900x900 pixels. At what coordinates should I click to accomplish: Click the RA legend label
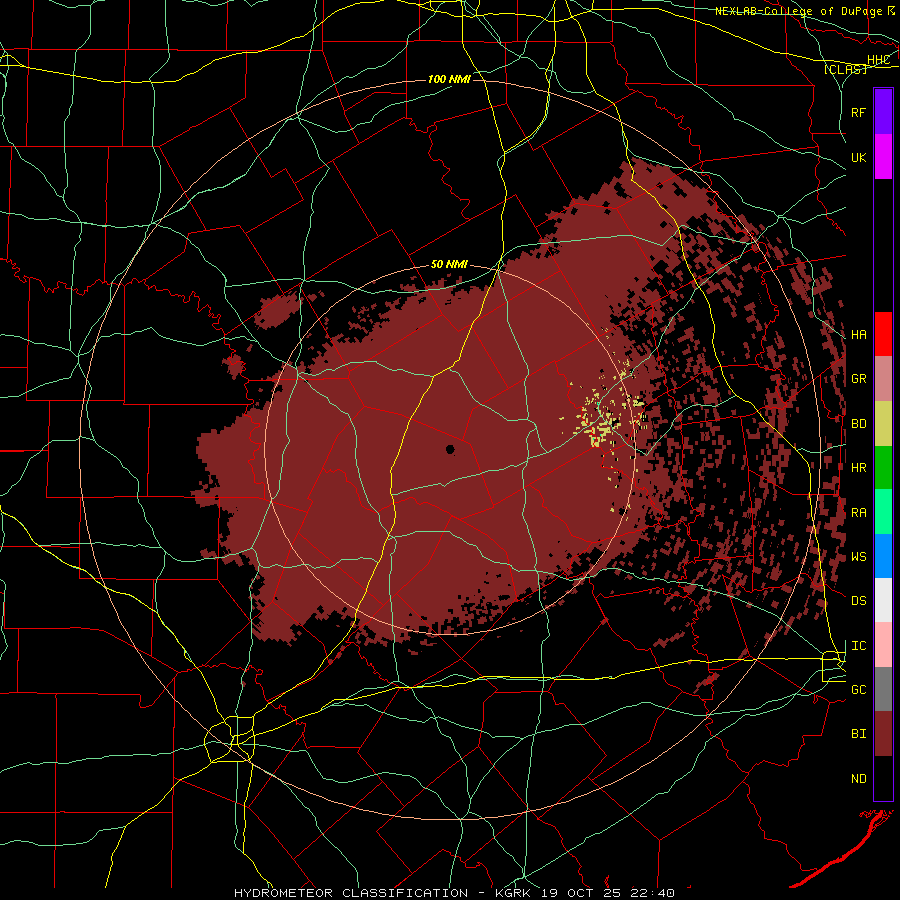pos(858,512)
